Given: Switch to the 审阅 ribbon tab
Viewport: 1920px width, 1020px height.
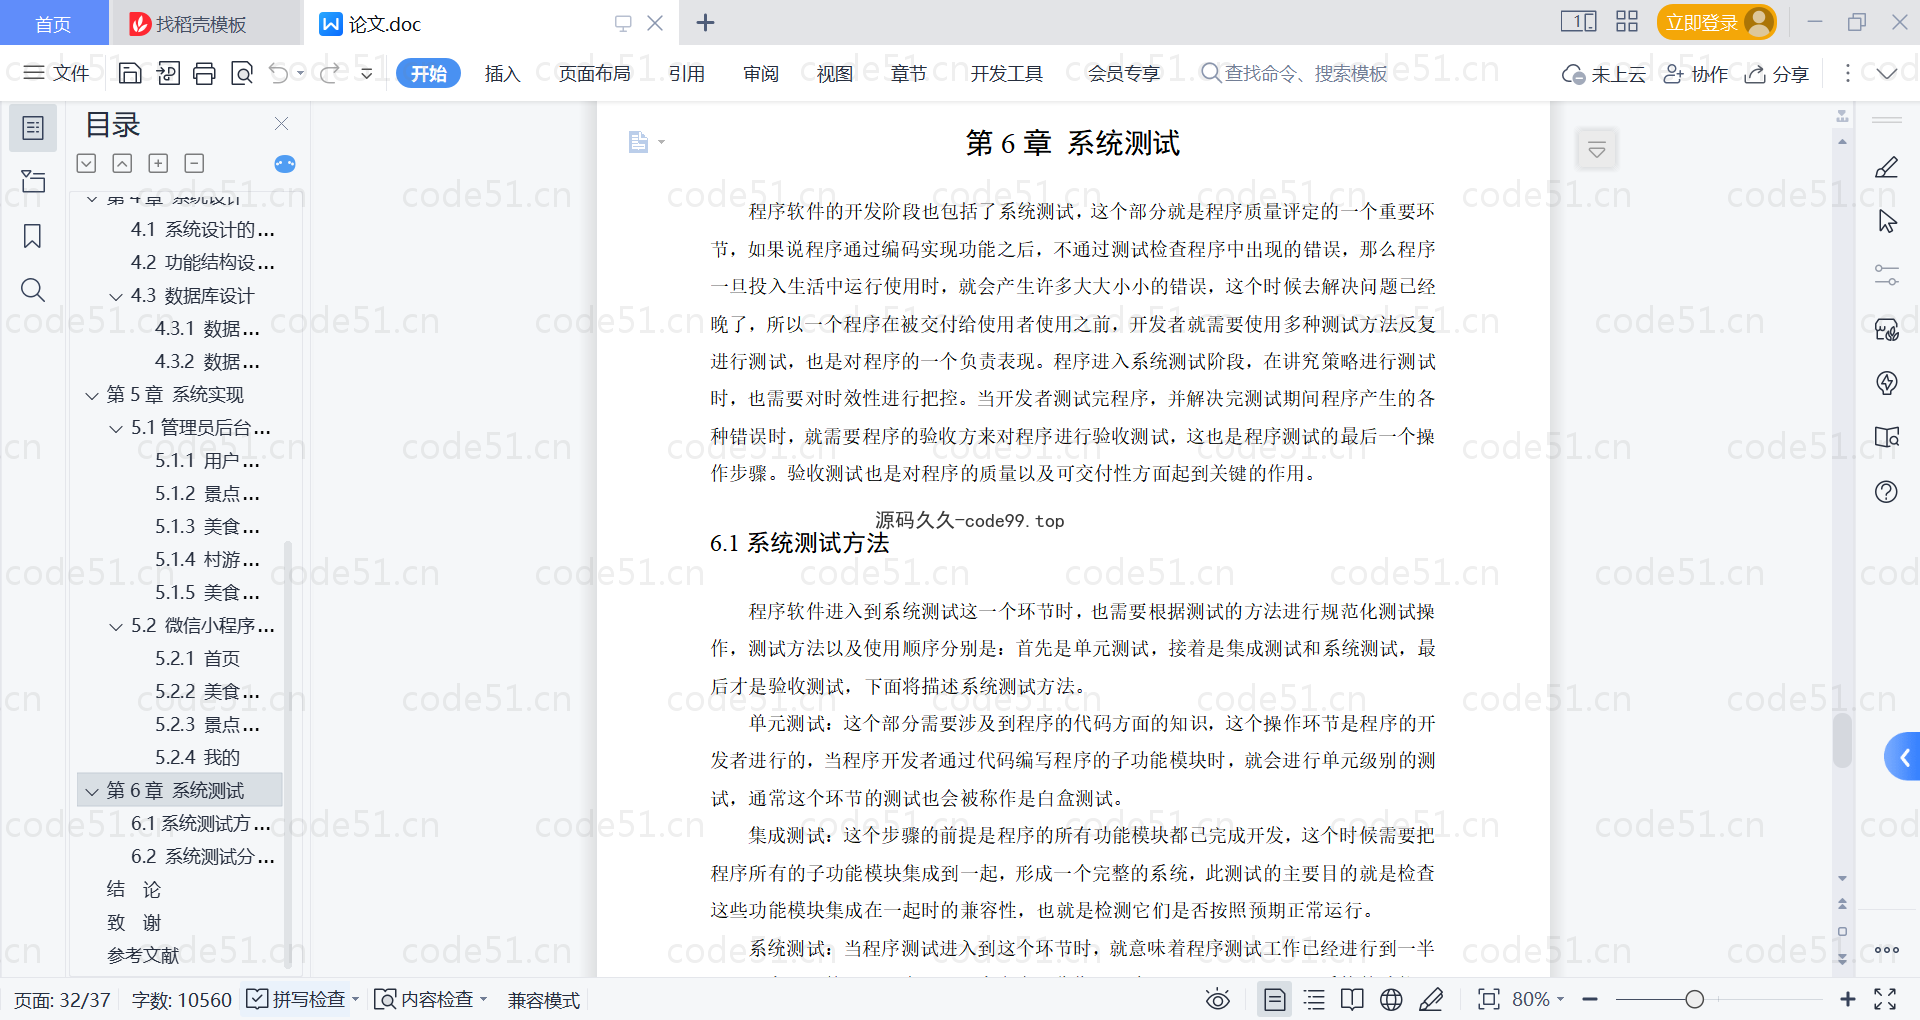Looking at the screenshot, I should pos(761,73).
